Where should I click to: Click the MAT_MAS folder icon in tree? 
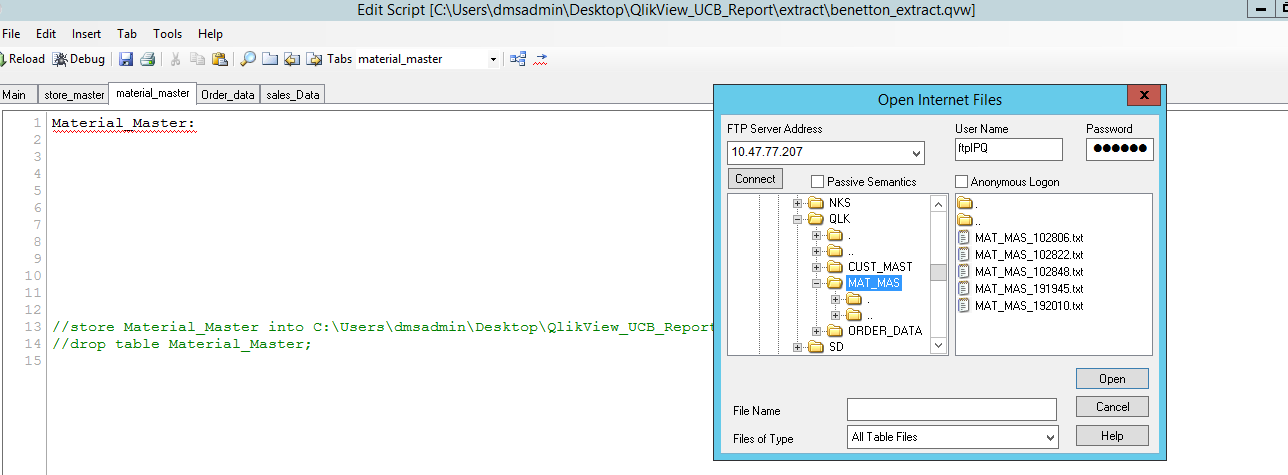[835, 283]
